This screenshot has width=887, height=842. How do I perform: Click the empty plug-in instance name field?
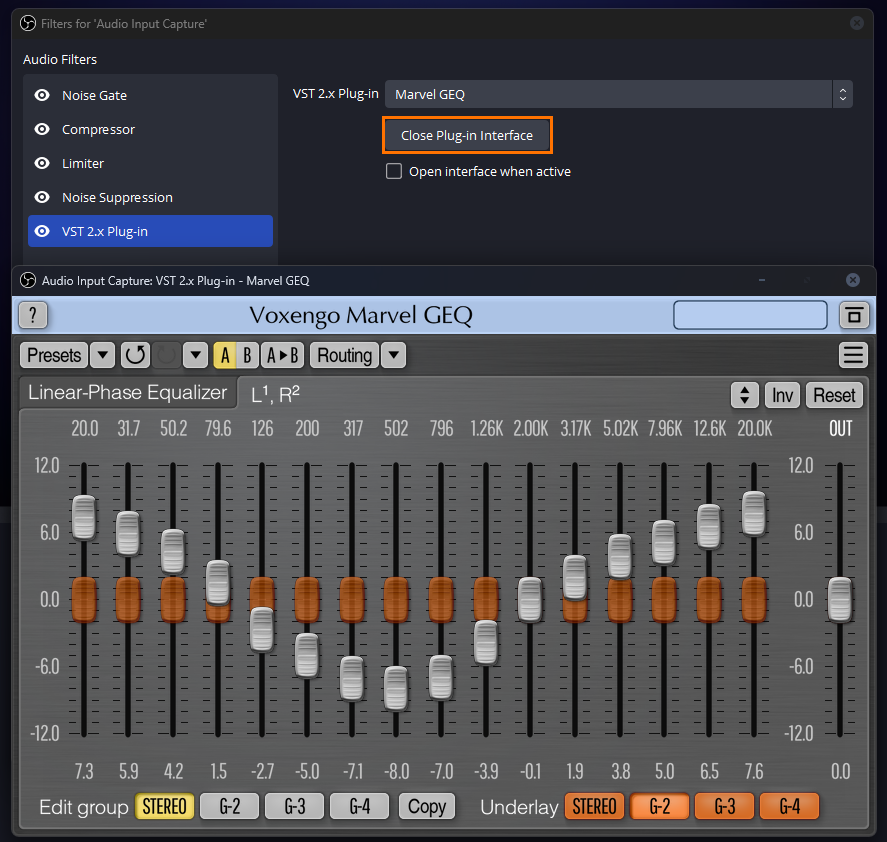[750, 315]
